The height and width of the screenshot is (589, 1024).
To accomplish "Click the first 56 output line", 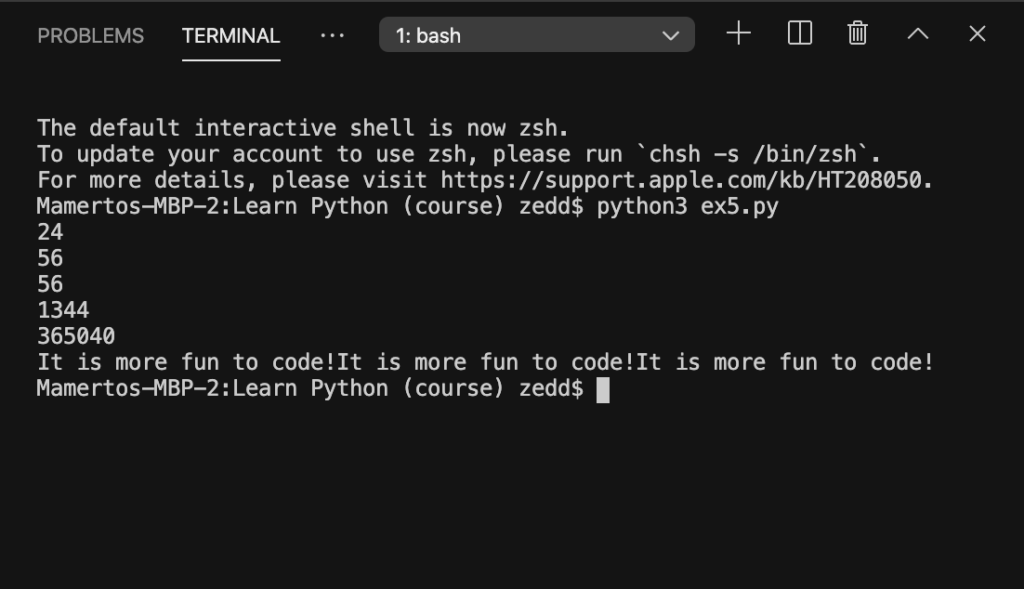I will 50,259.
